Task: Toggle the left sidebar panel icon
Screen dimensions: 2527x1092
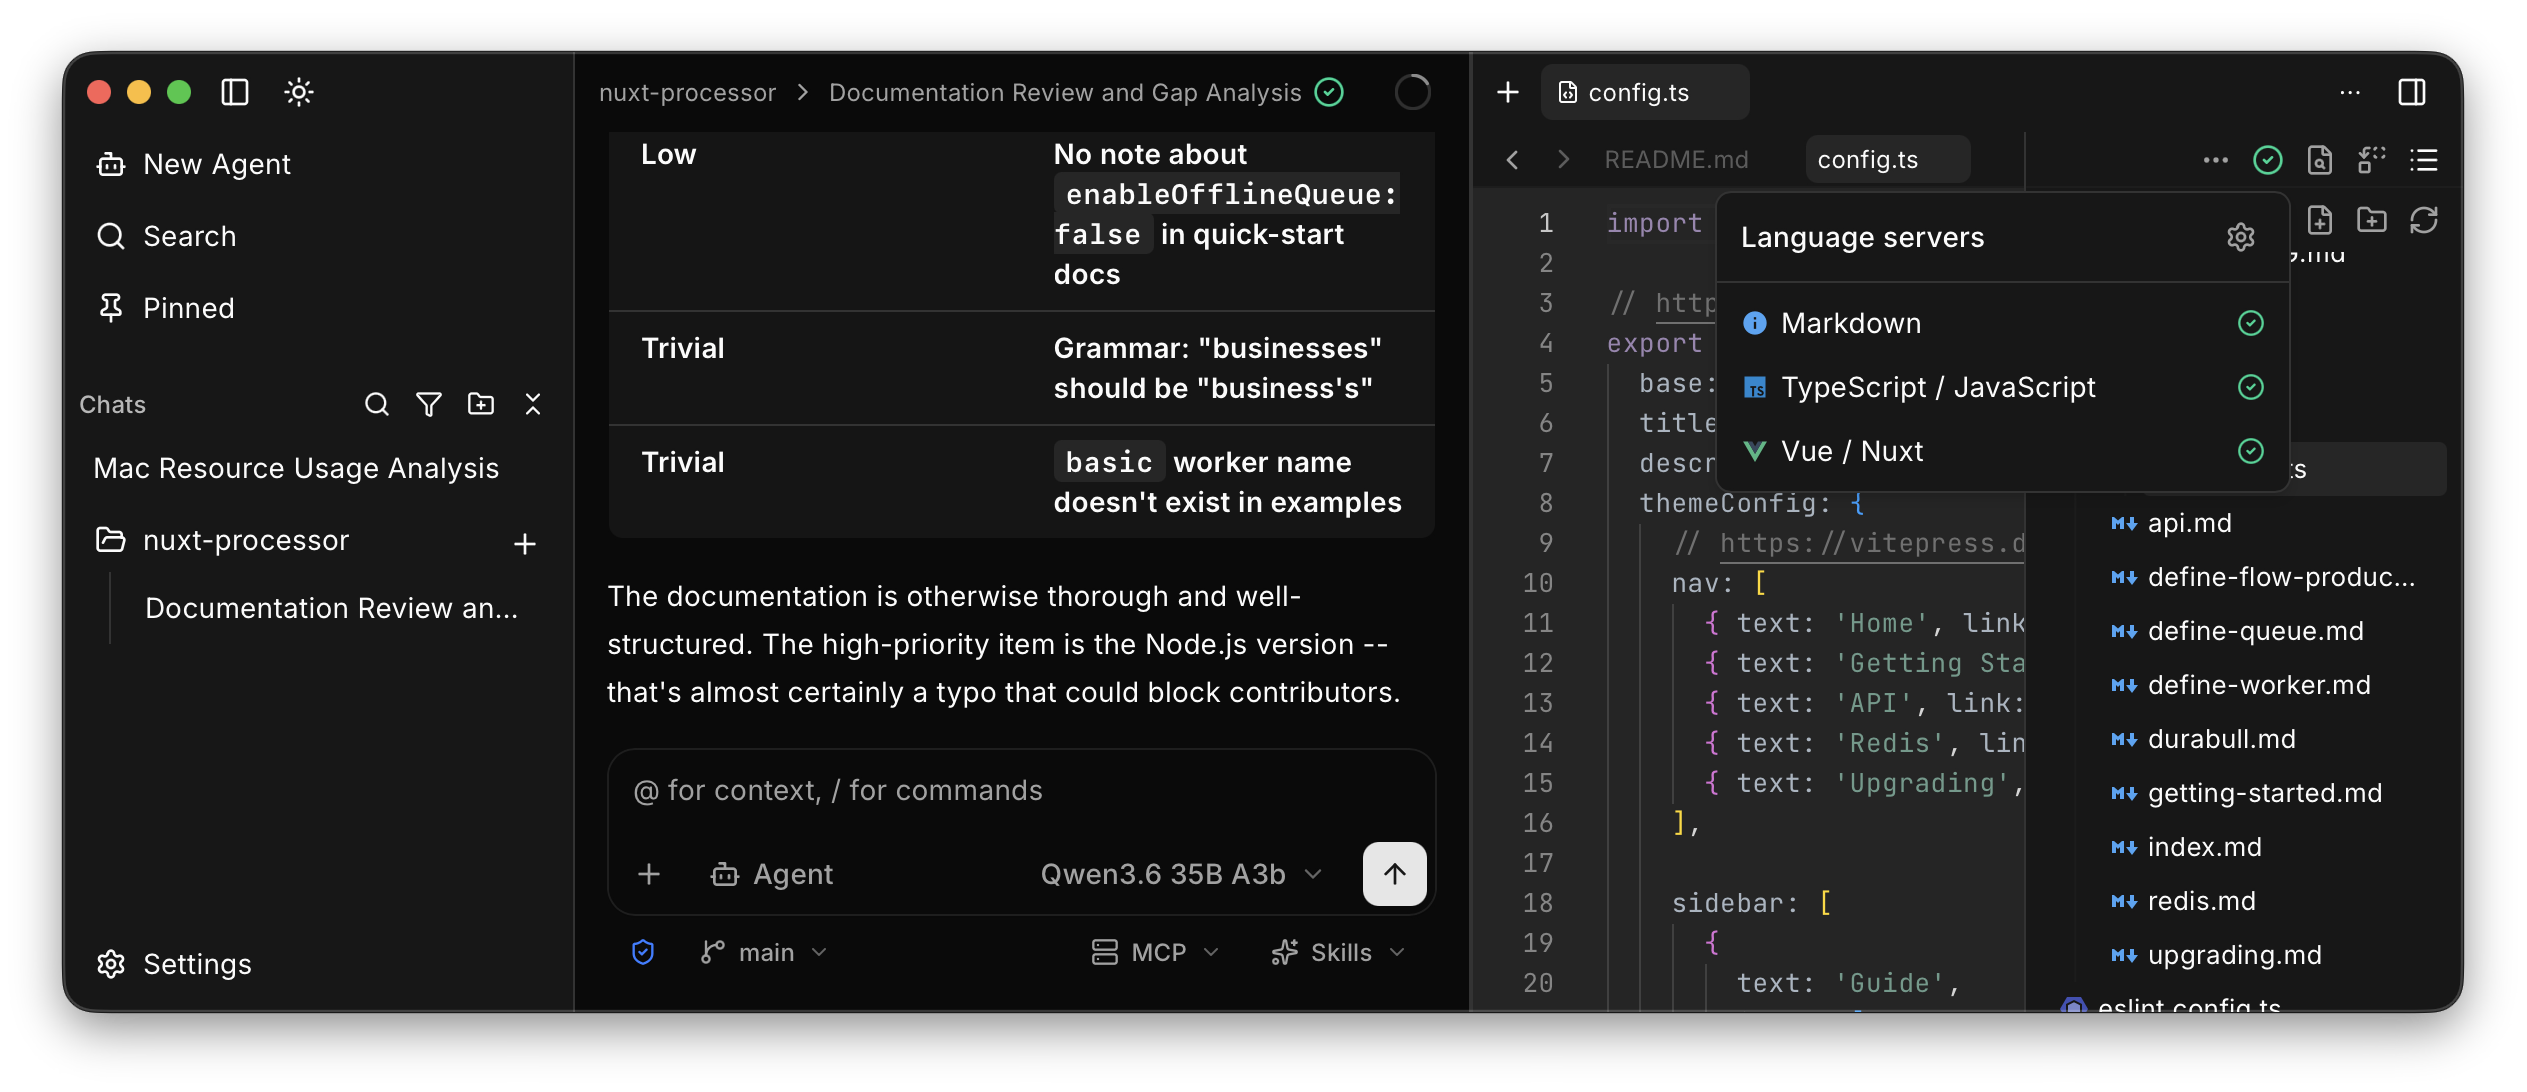Action: [235, 92]
